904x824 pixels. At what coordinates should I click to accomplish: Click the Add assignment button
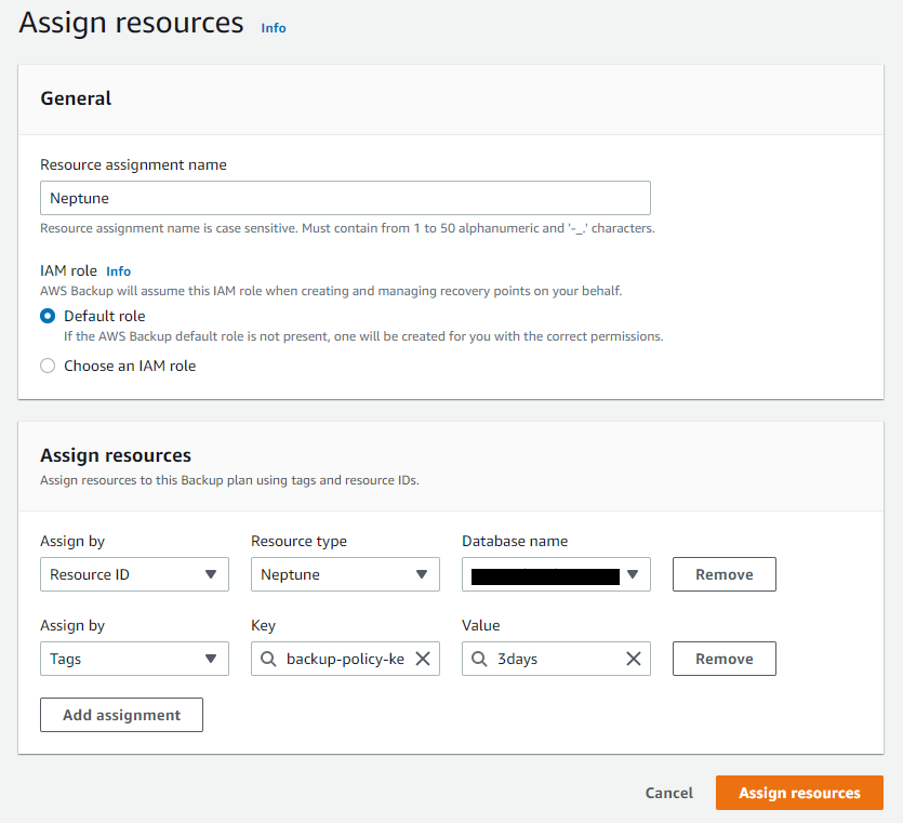[x=121, y=714]
